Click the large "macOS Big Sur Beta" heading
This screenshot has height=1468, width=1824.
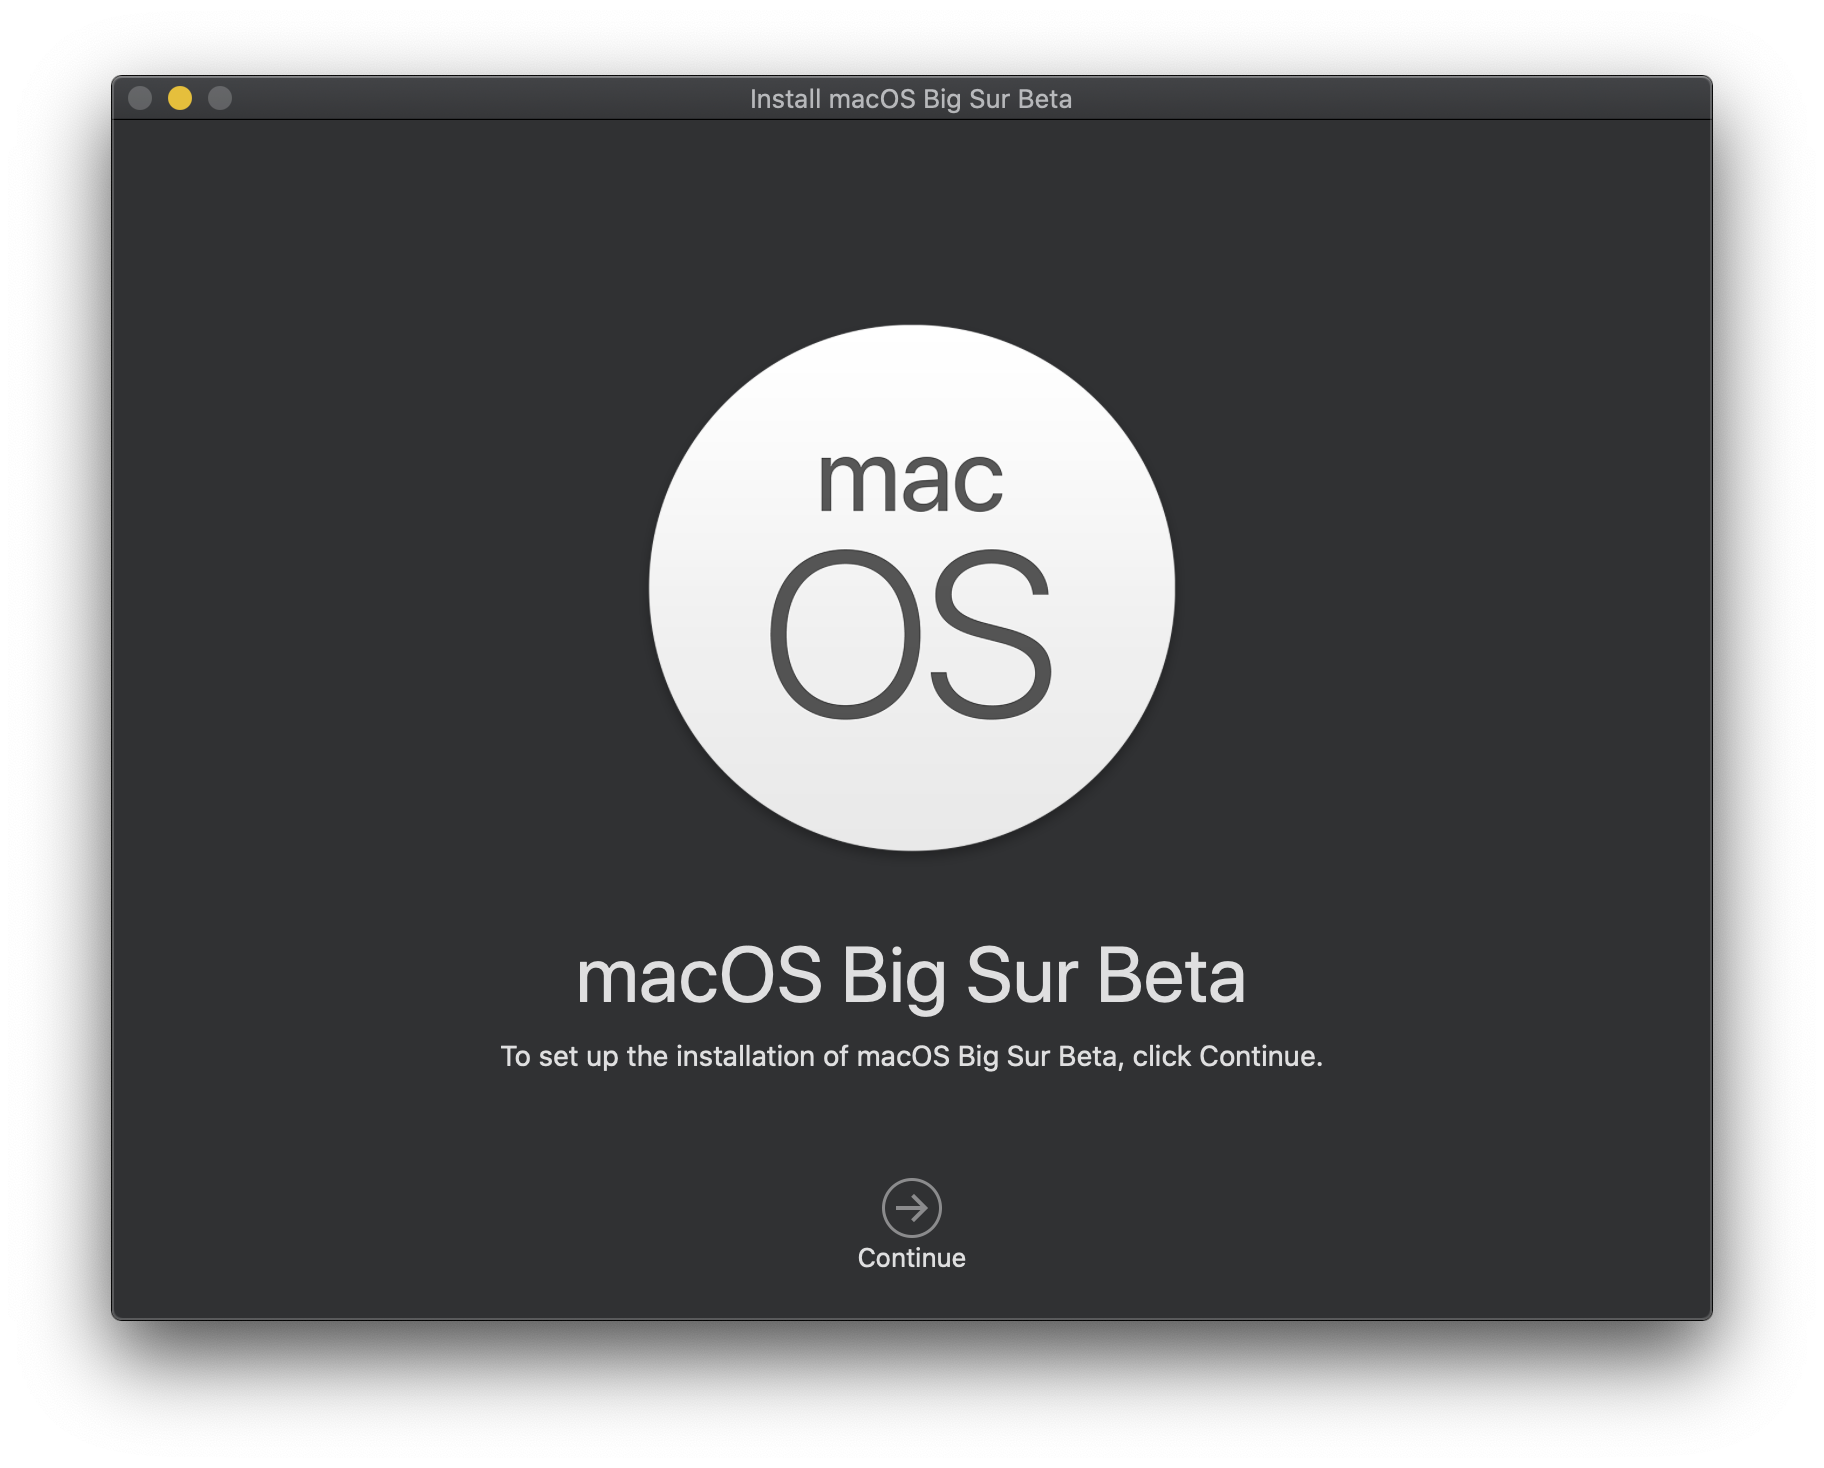pyautogui.click(x=911, y=977)
